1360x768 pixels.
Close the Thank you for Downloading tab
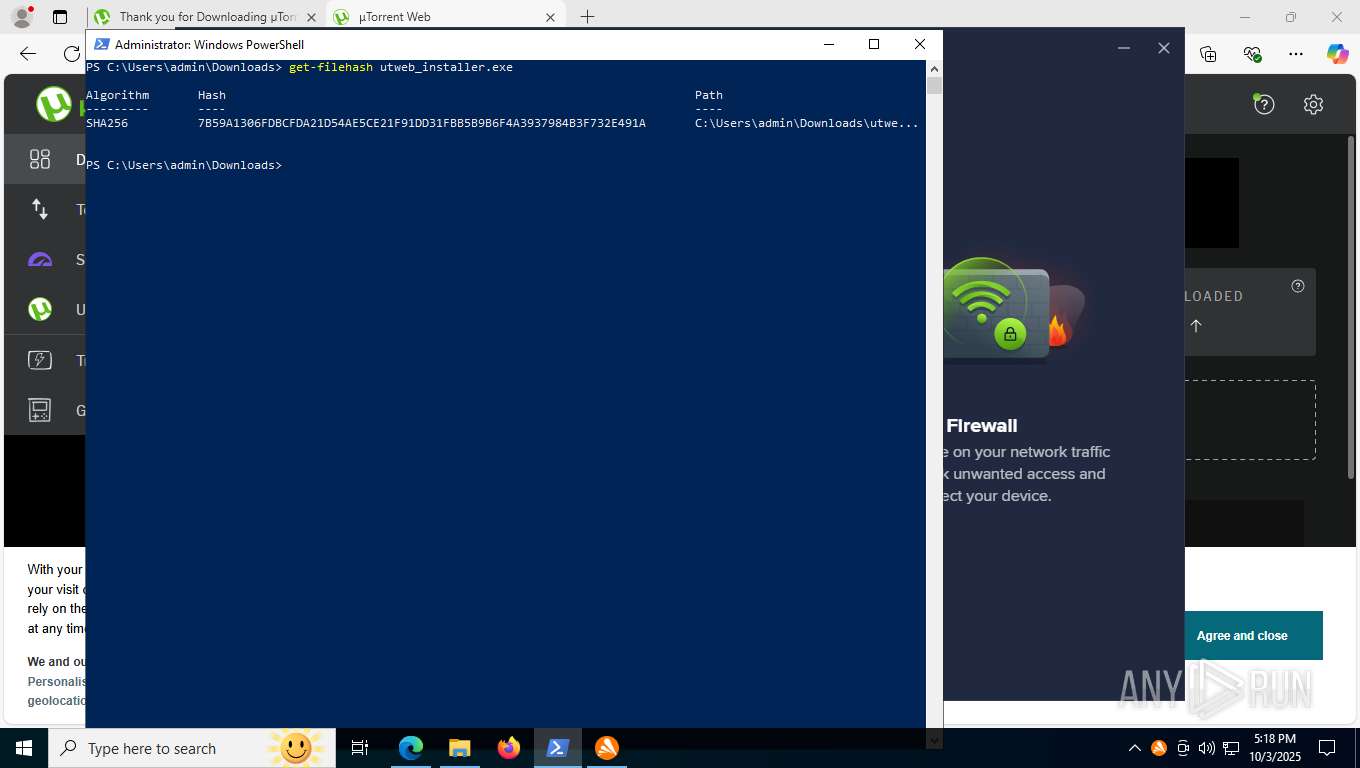pos(311,17)
